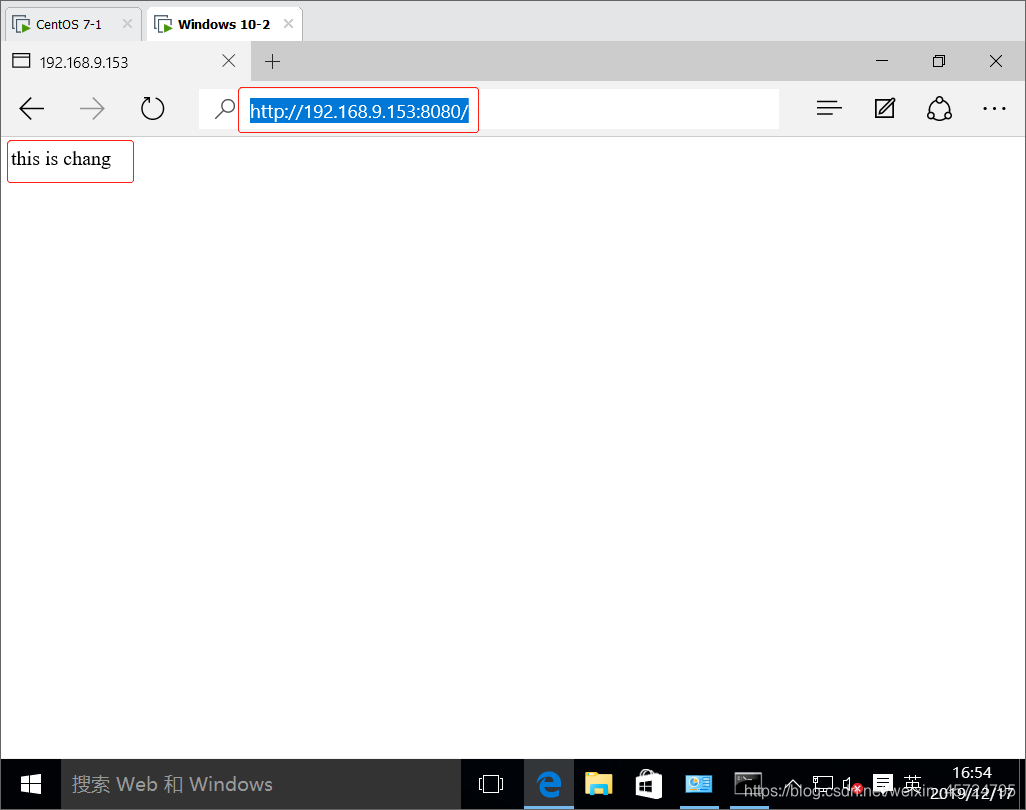This screenshot has width=1026, height=810.
Task: Select the 192.168.9.153 browser tab
Action: point(124,62)
